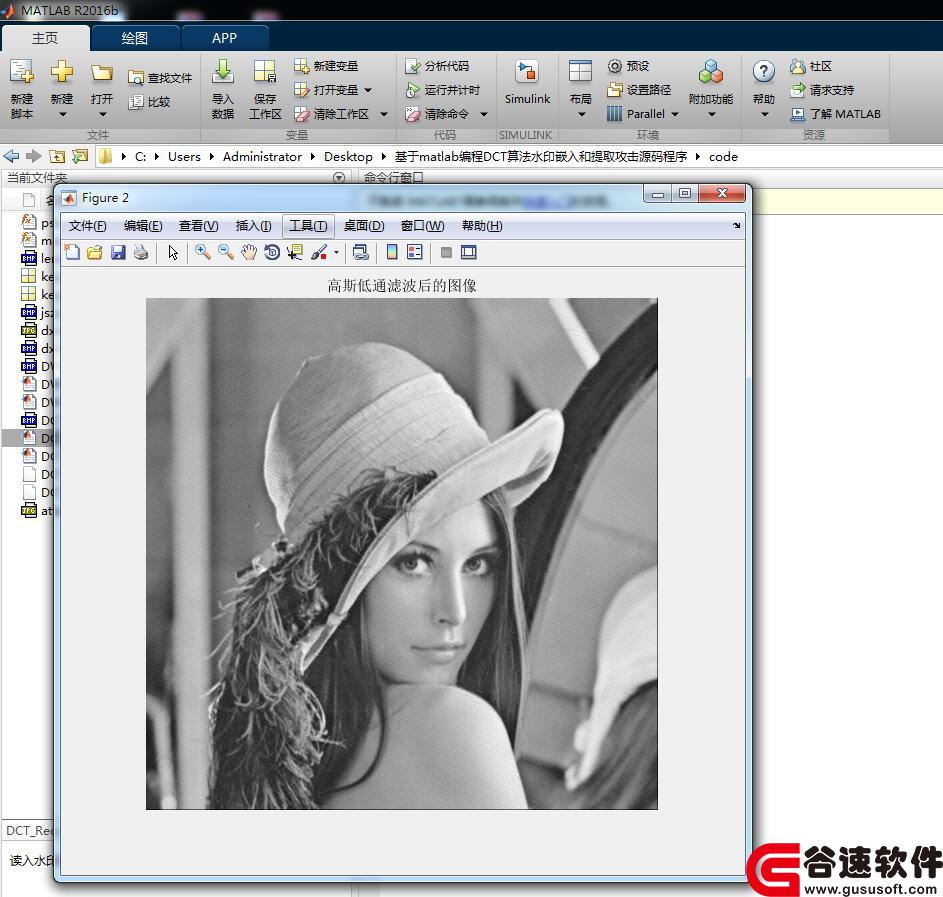This screenshot has width=943, height=897.
Task: Toggle Insert Legend in figure toolbar
Action: tap(414, 252)
